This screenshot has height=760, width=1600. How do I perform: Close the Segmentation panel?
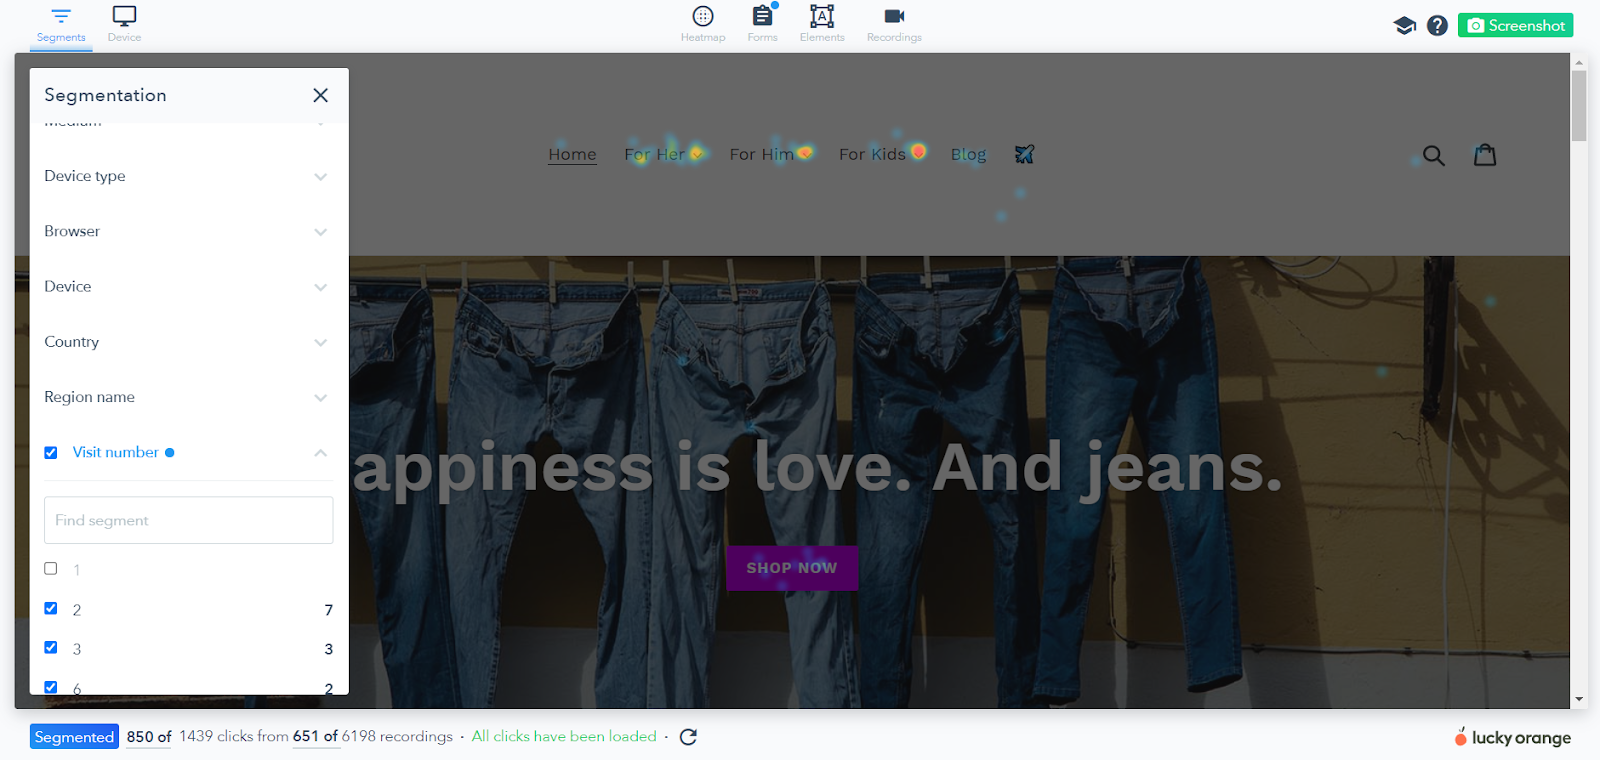(320, 95)
